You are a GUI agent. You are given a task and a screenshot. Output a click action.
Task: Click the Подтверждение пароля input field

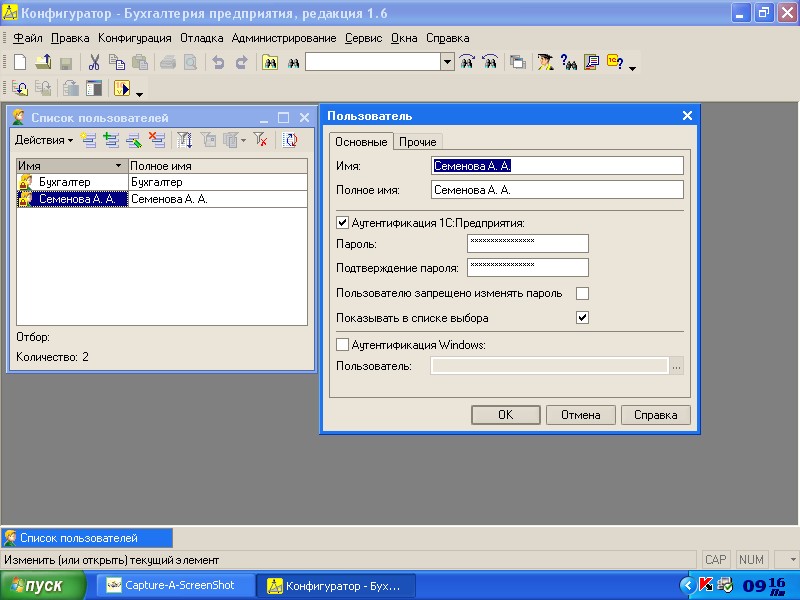point(528,267)
